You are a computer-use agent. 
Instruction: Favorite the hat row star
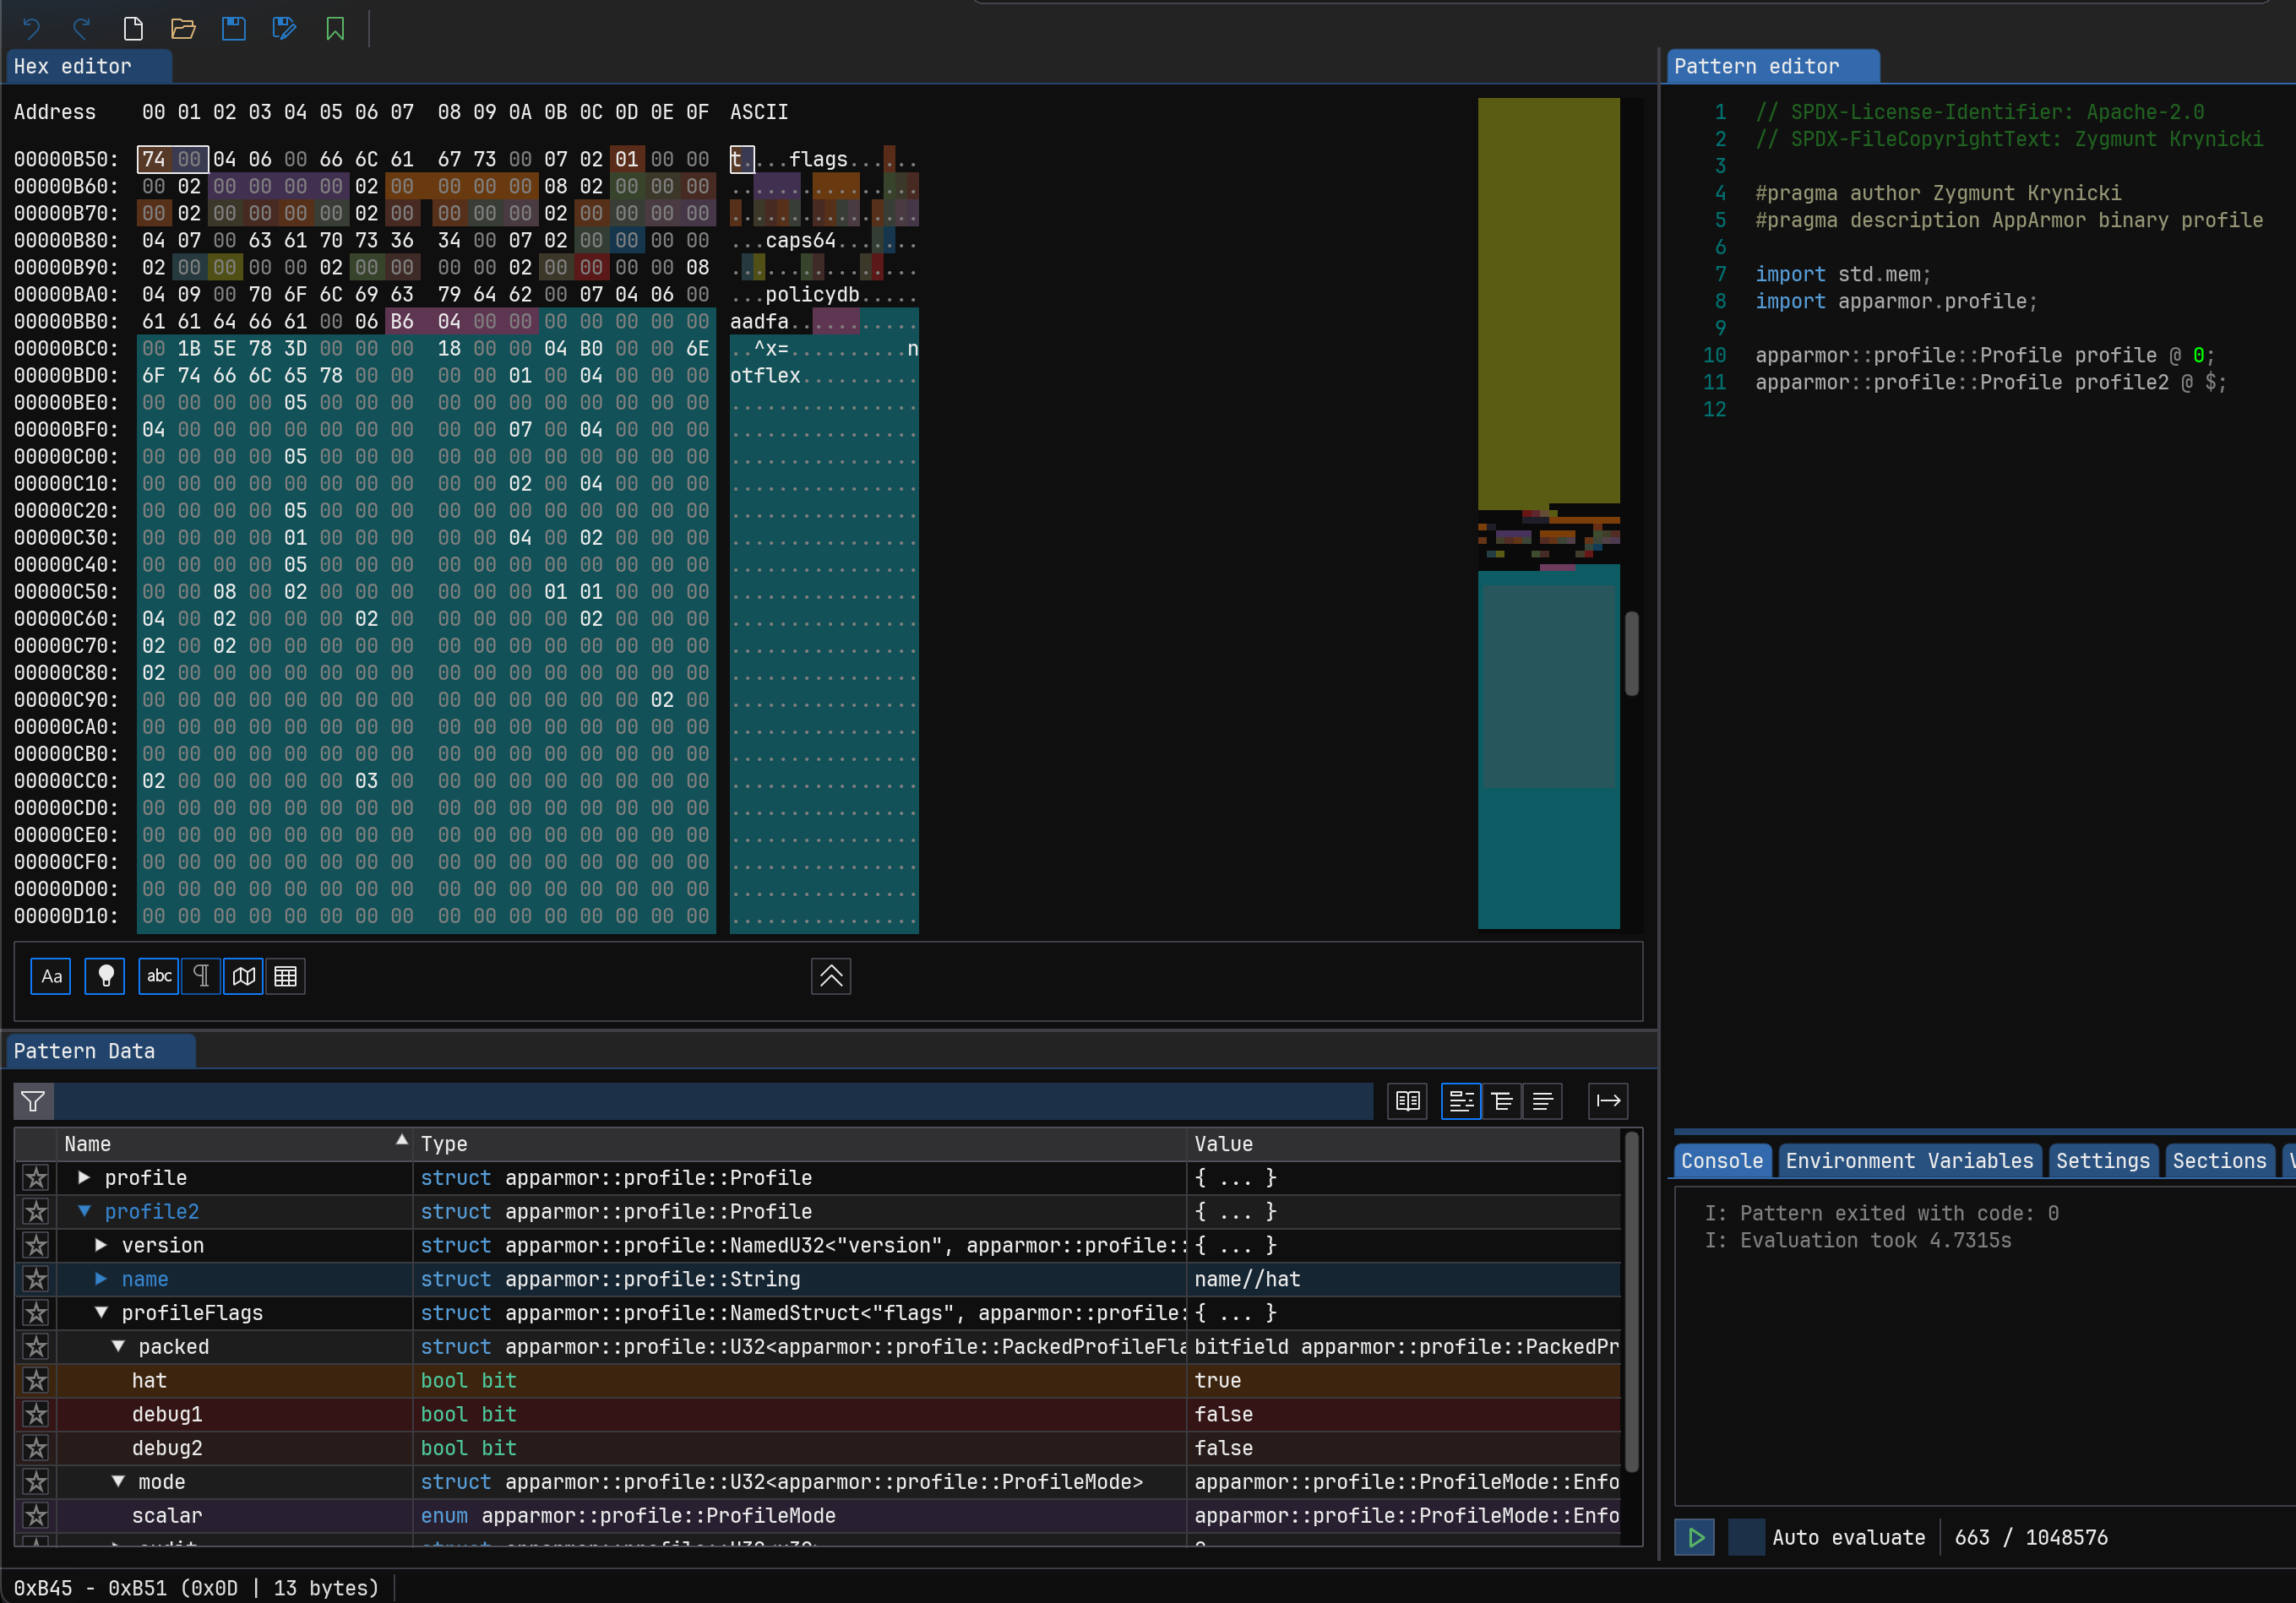pos(36,1381)
